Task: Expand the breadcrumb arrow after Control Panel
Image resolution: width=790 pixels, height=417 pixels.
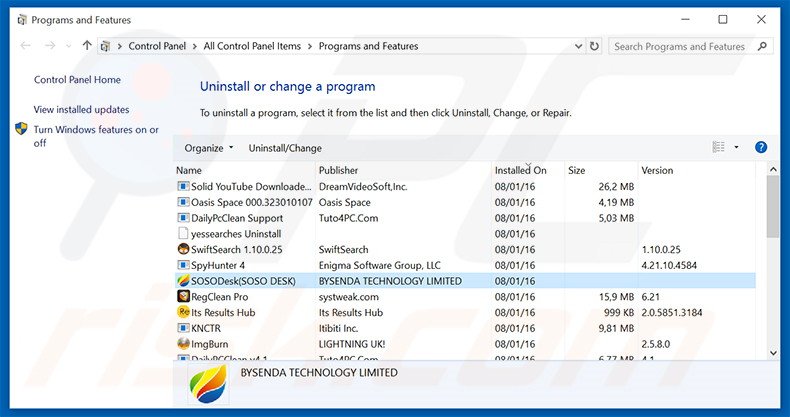Action: pos(195,46)
